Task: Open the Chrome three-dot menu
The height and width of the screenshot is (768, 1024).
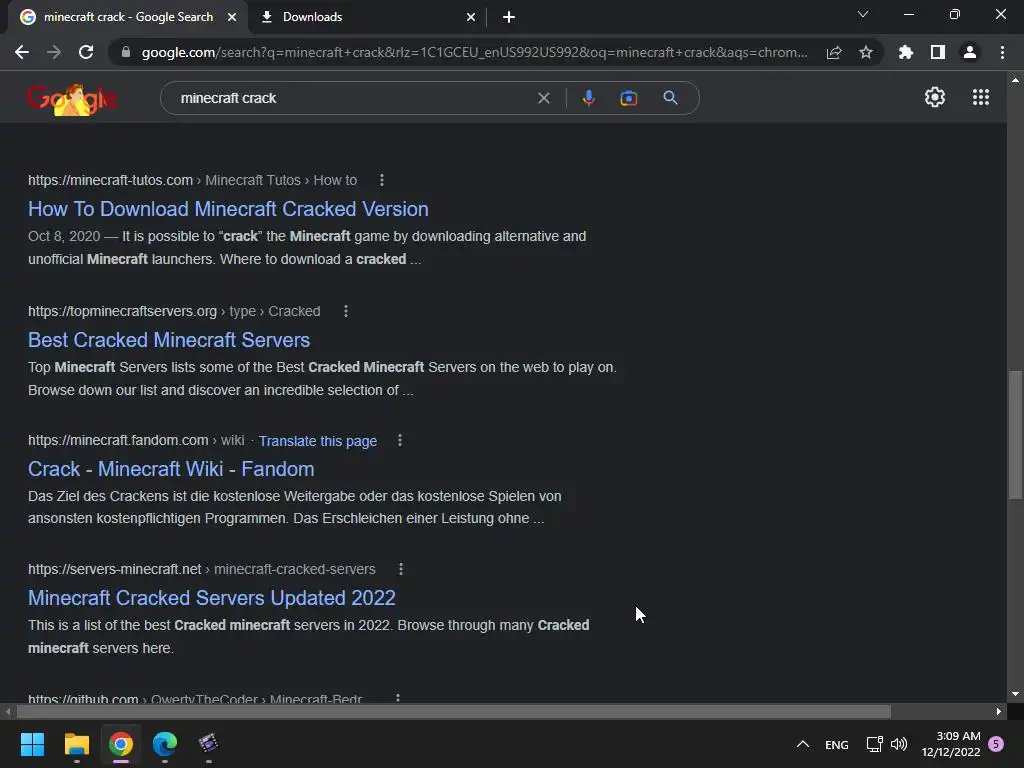Action: point(1002,52)
